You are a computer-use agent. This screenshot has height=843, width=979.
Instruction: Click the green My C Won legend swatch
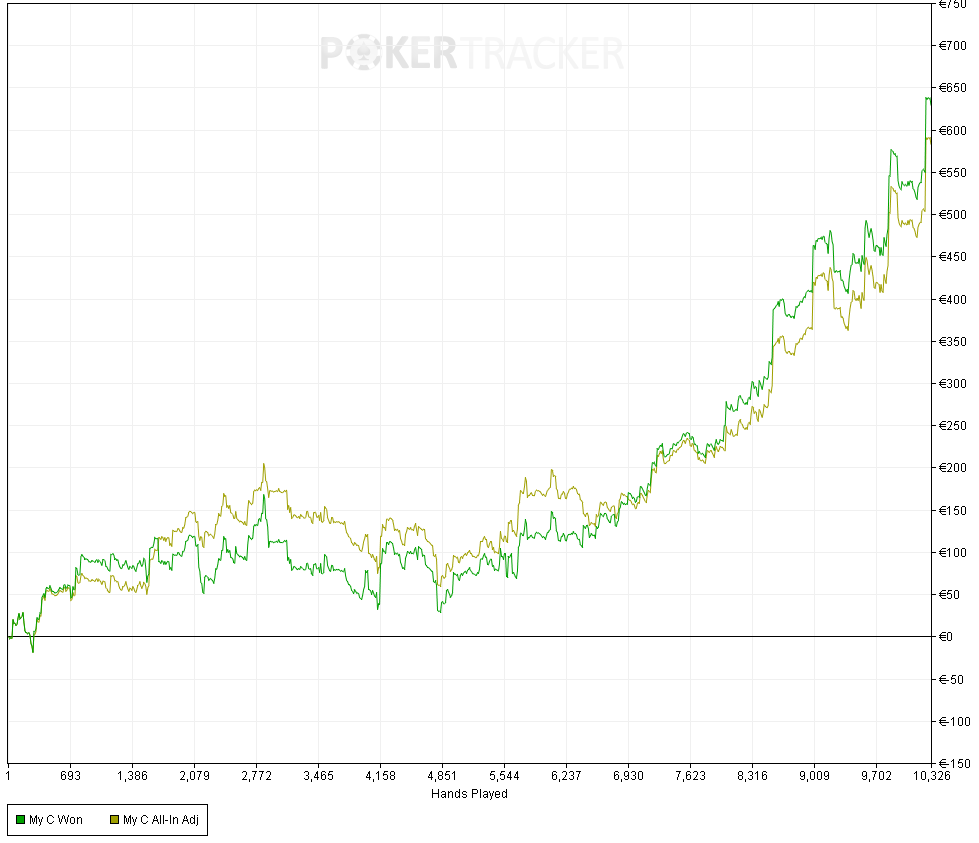coord(21,819)
